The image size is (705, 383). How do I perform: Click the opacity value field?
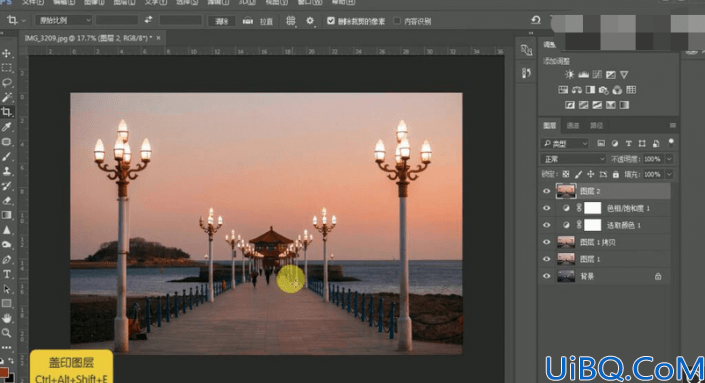tap(653, 159)
